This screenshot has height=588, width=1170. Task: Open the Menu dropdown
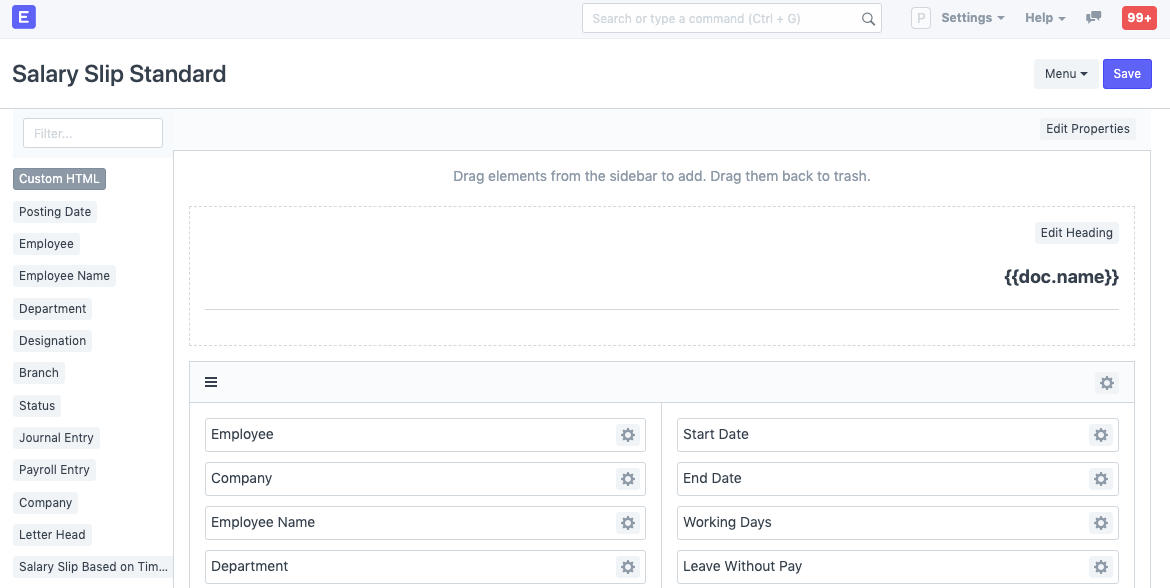(x=1066, y=73)
